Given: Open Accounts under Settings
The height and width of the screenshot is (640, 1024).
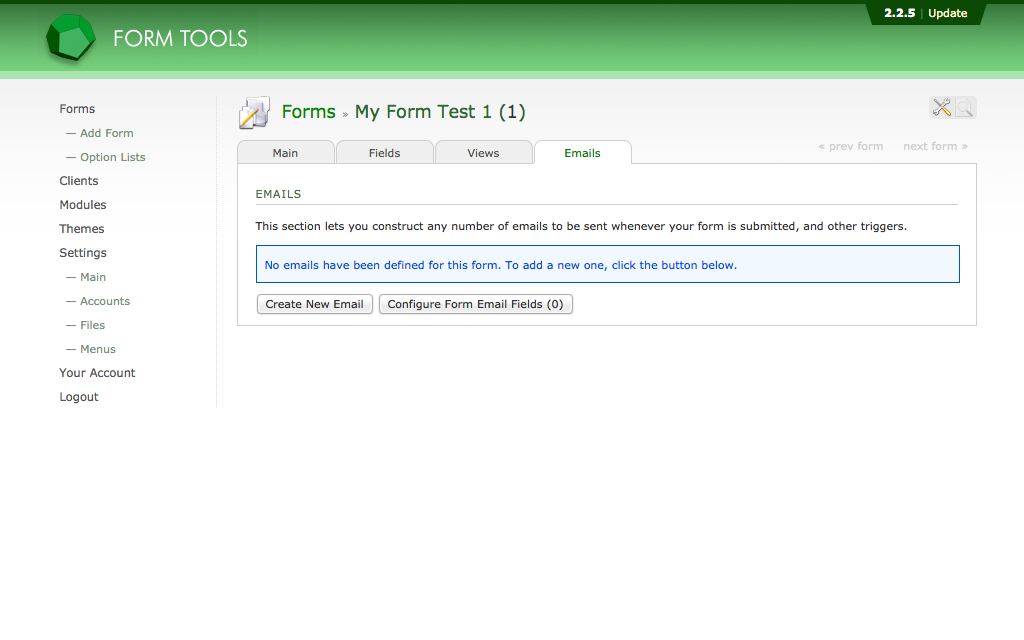Looking at the screenshot, I should [x=103, y=300].
